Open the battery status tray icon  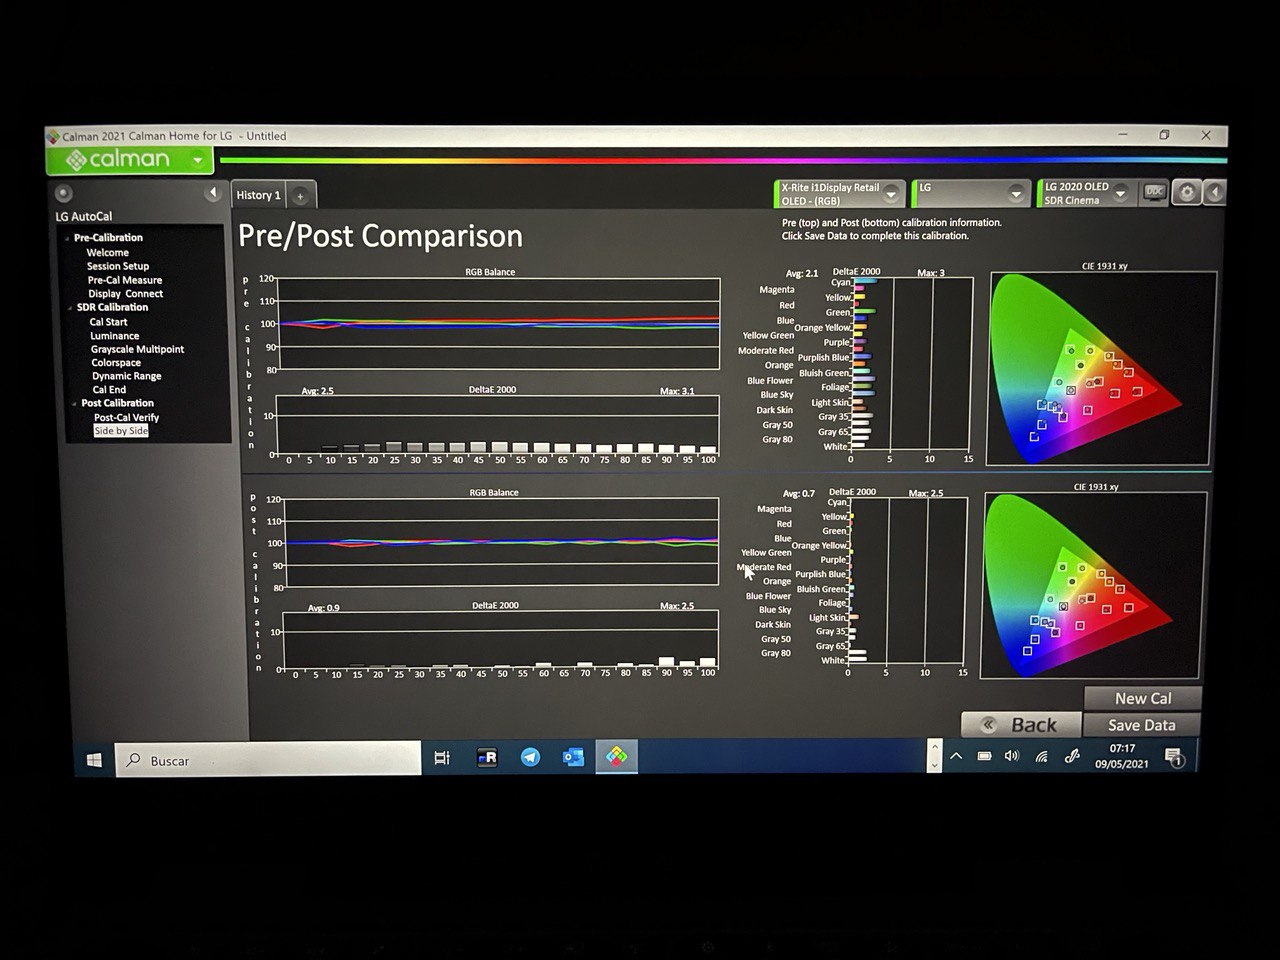985,756
